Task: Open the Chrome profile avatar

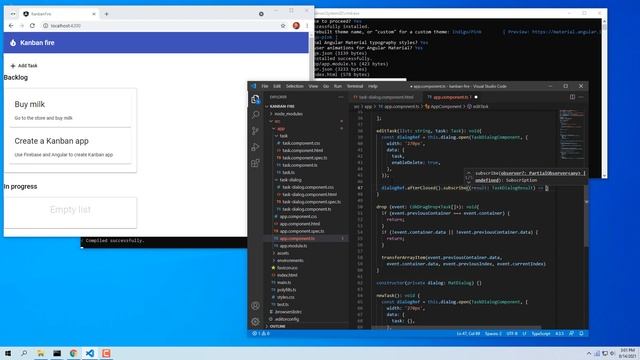Action: [x=296, y=25]
